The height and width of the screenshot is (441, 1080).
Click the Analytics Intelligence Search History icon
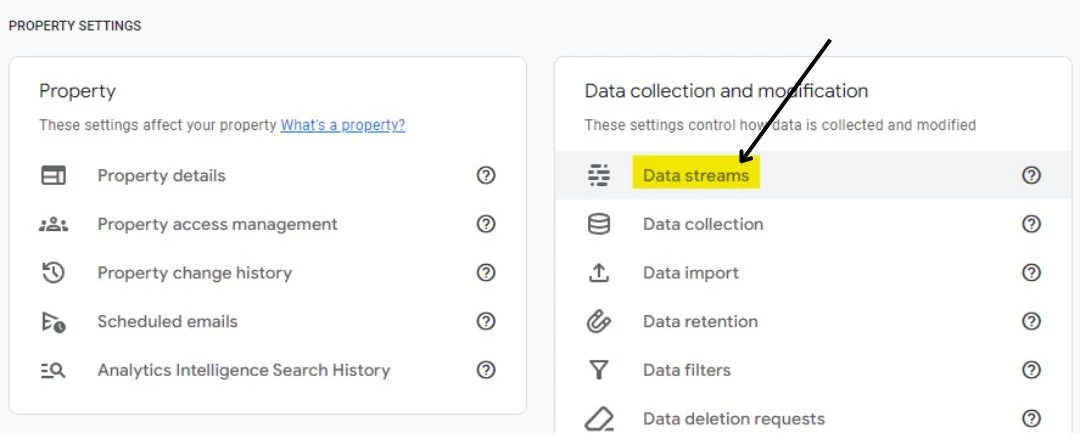53,371
